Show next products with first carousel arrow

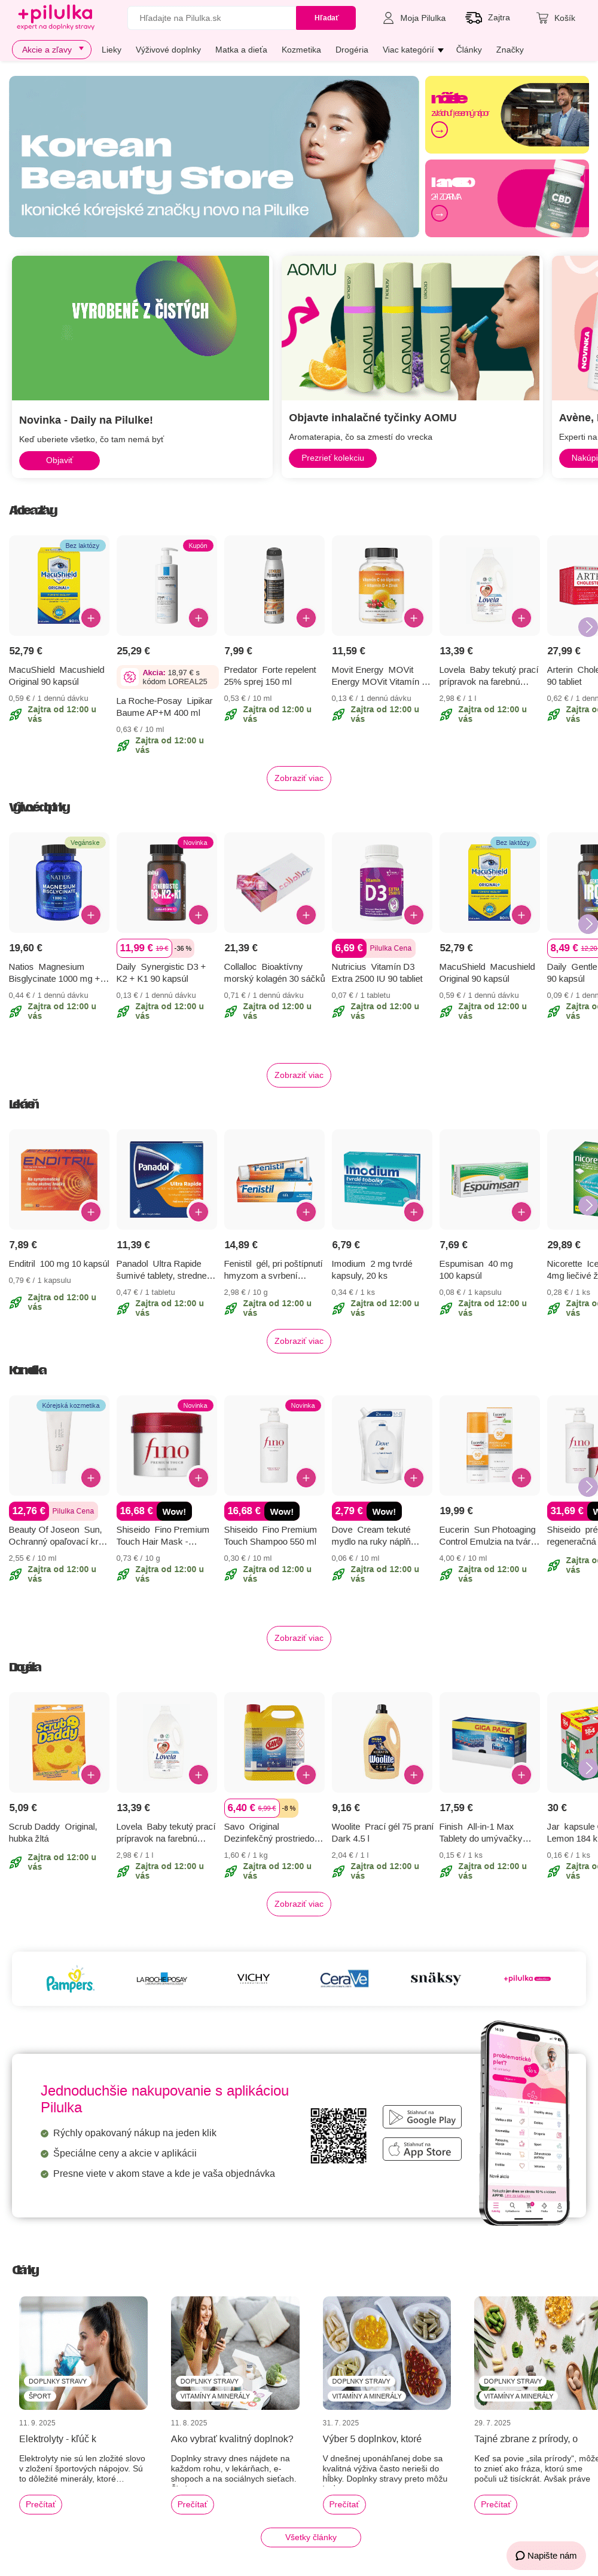588,627
